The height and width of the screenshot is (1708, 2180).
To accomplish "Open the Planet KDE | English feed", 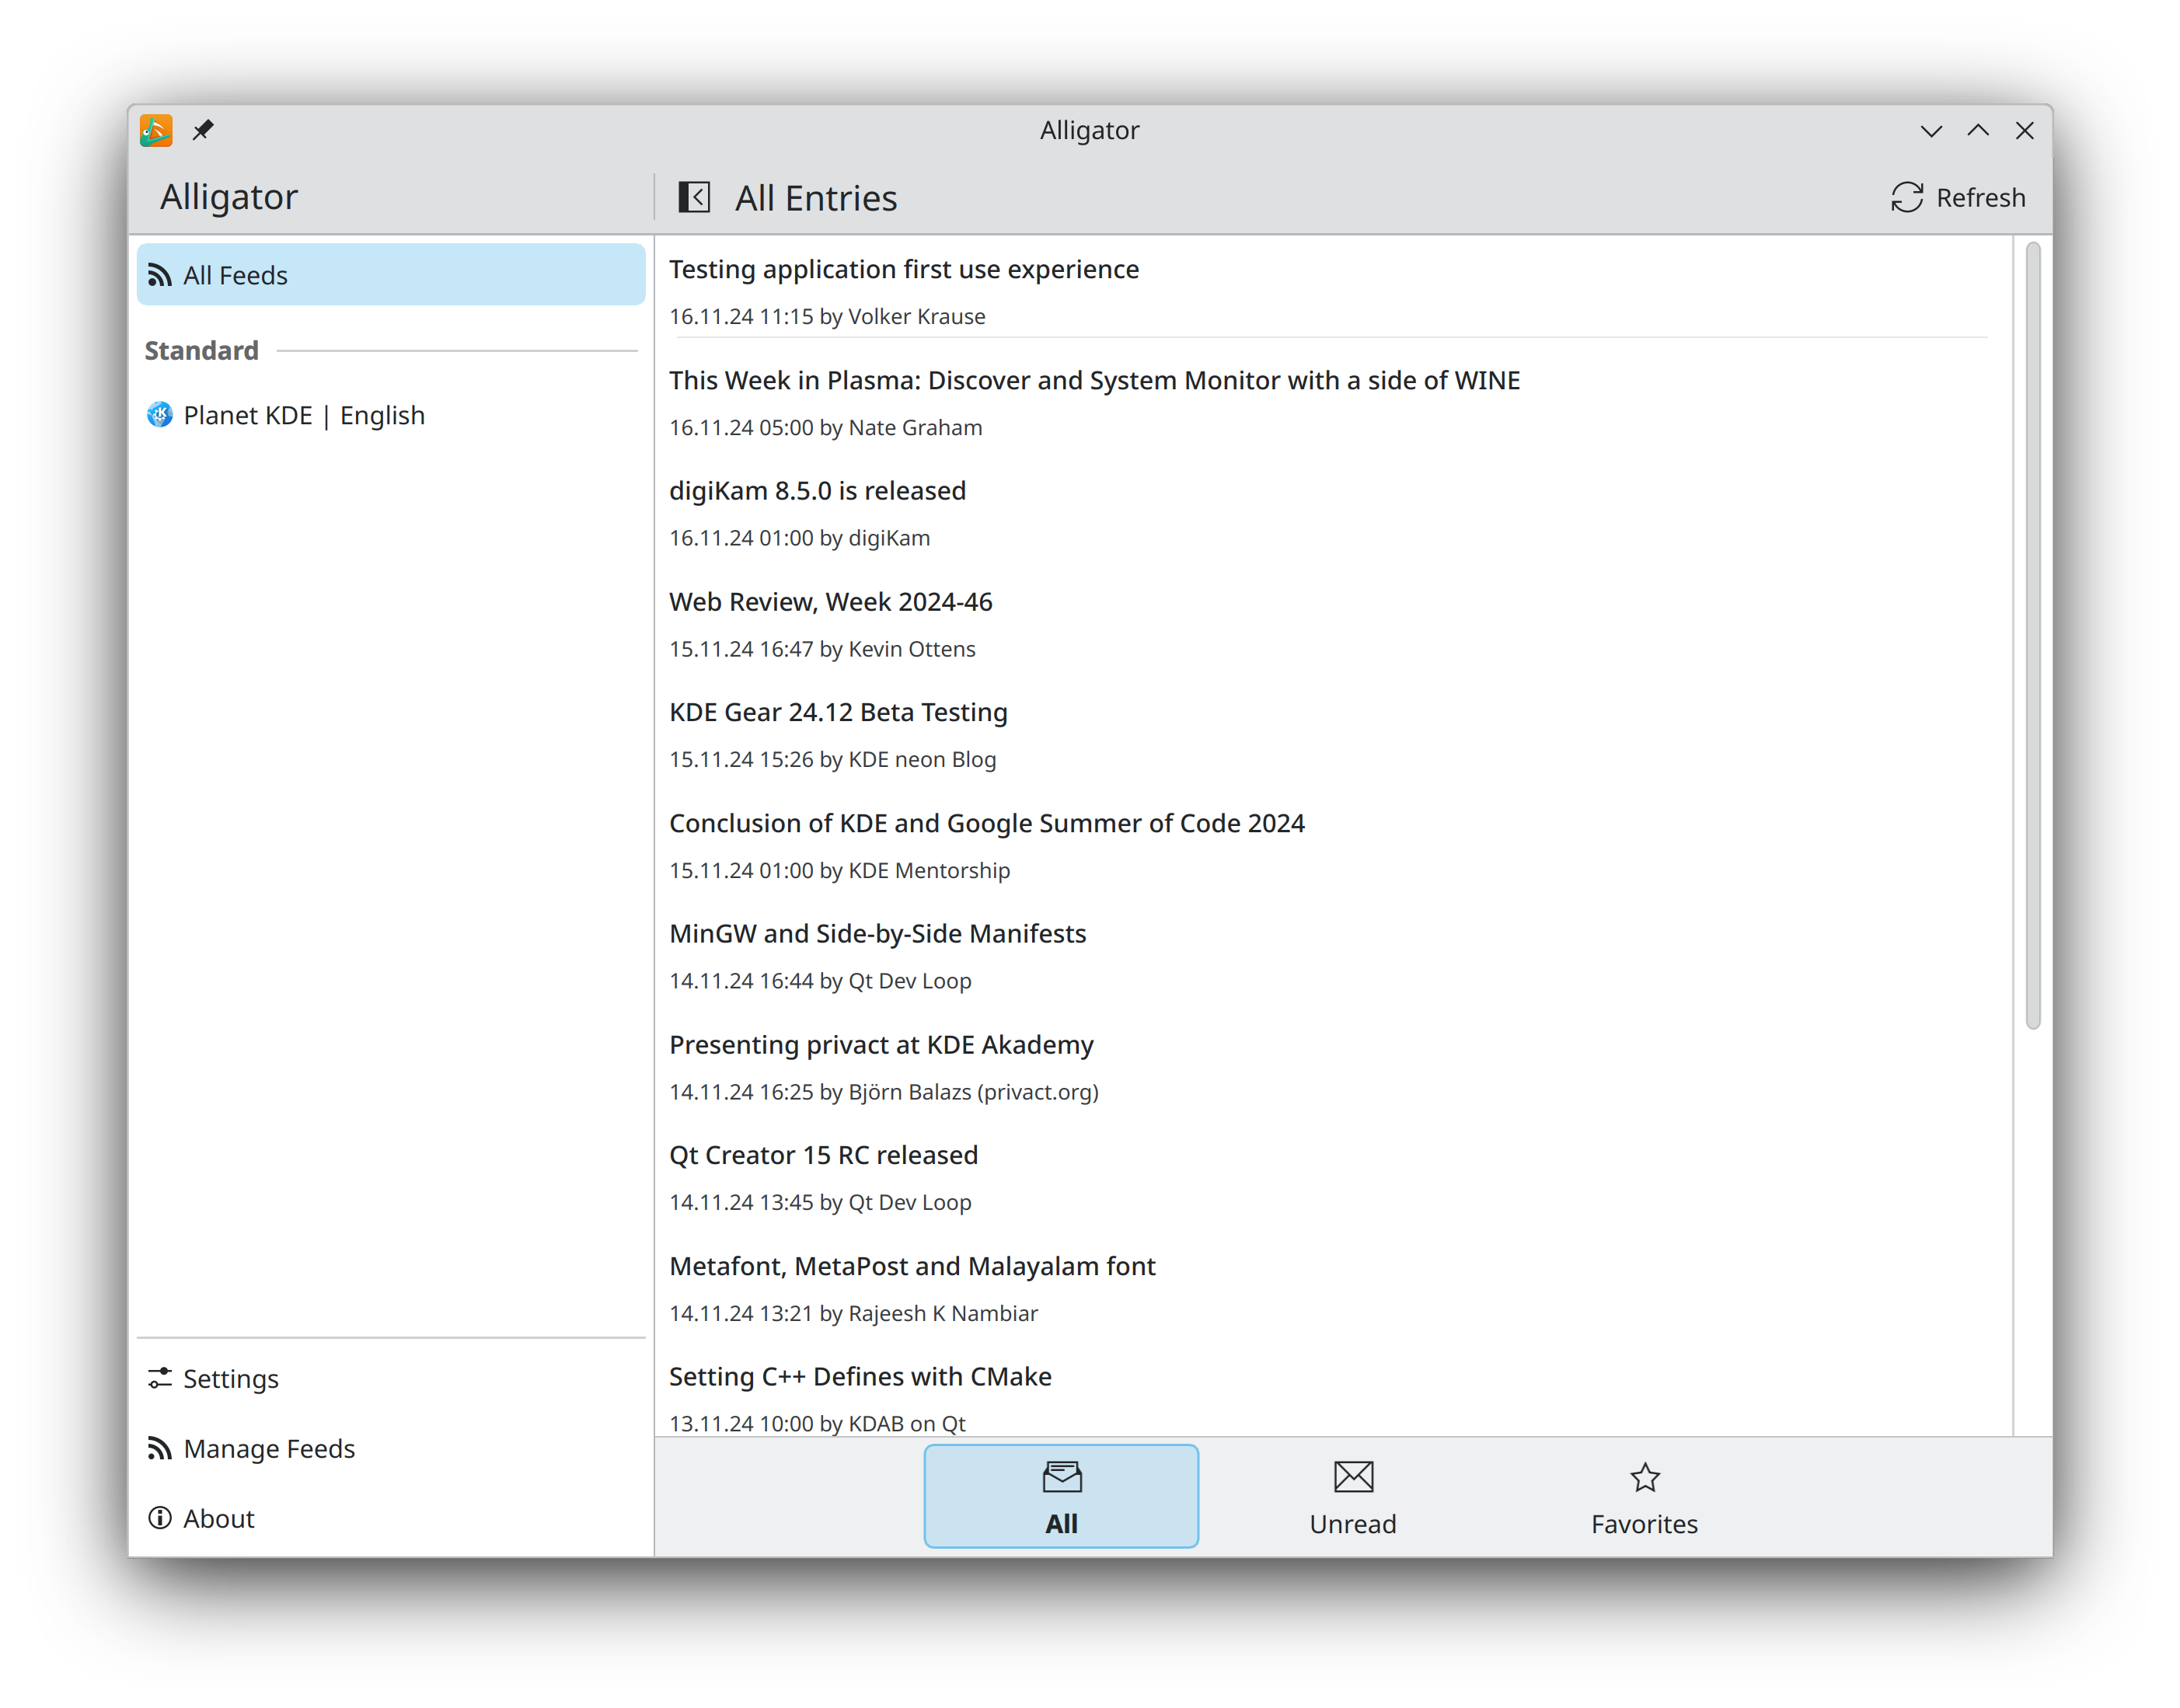I will 303,415.
